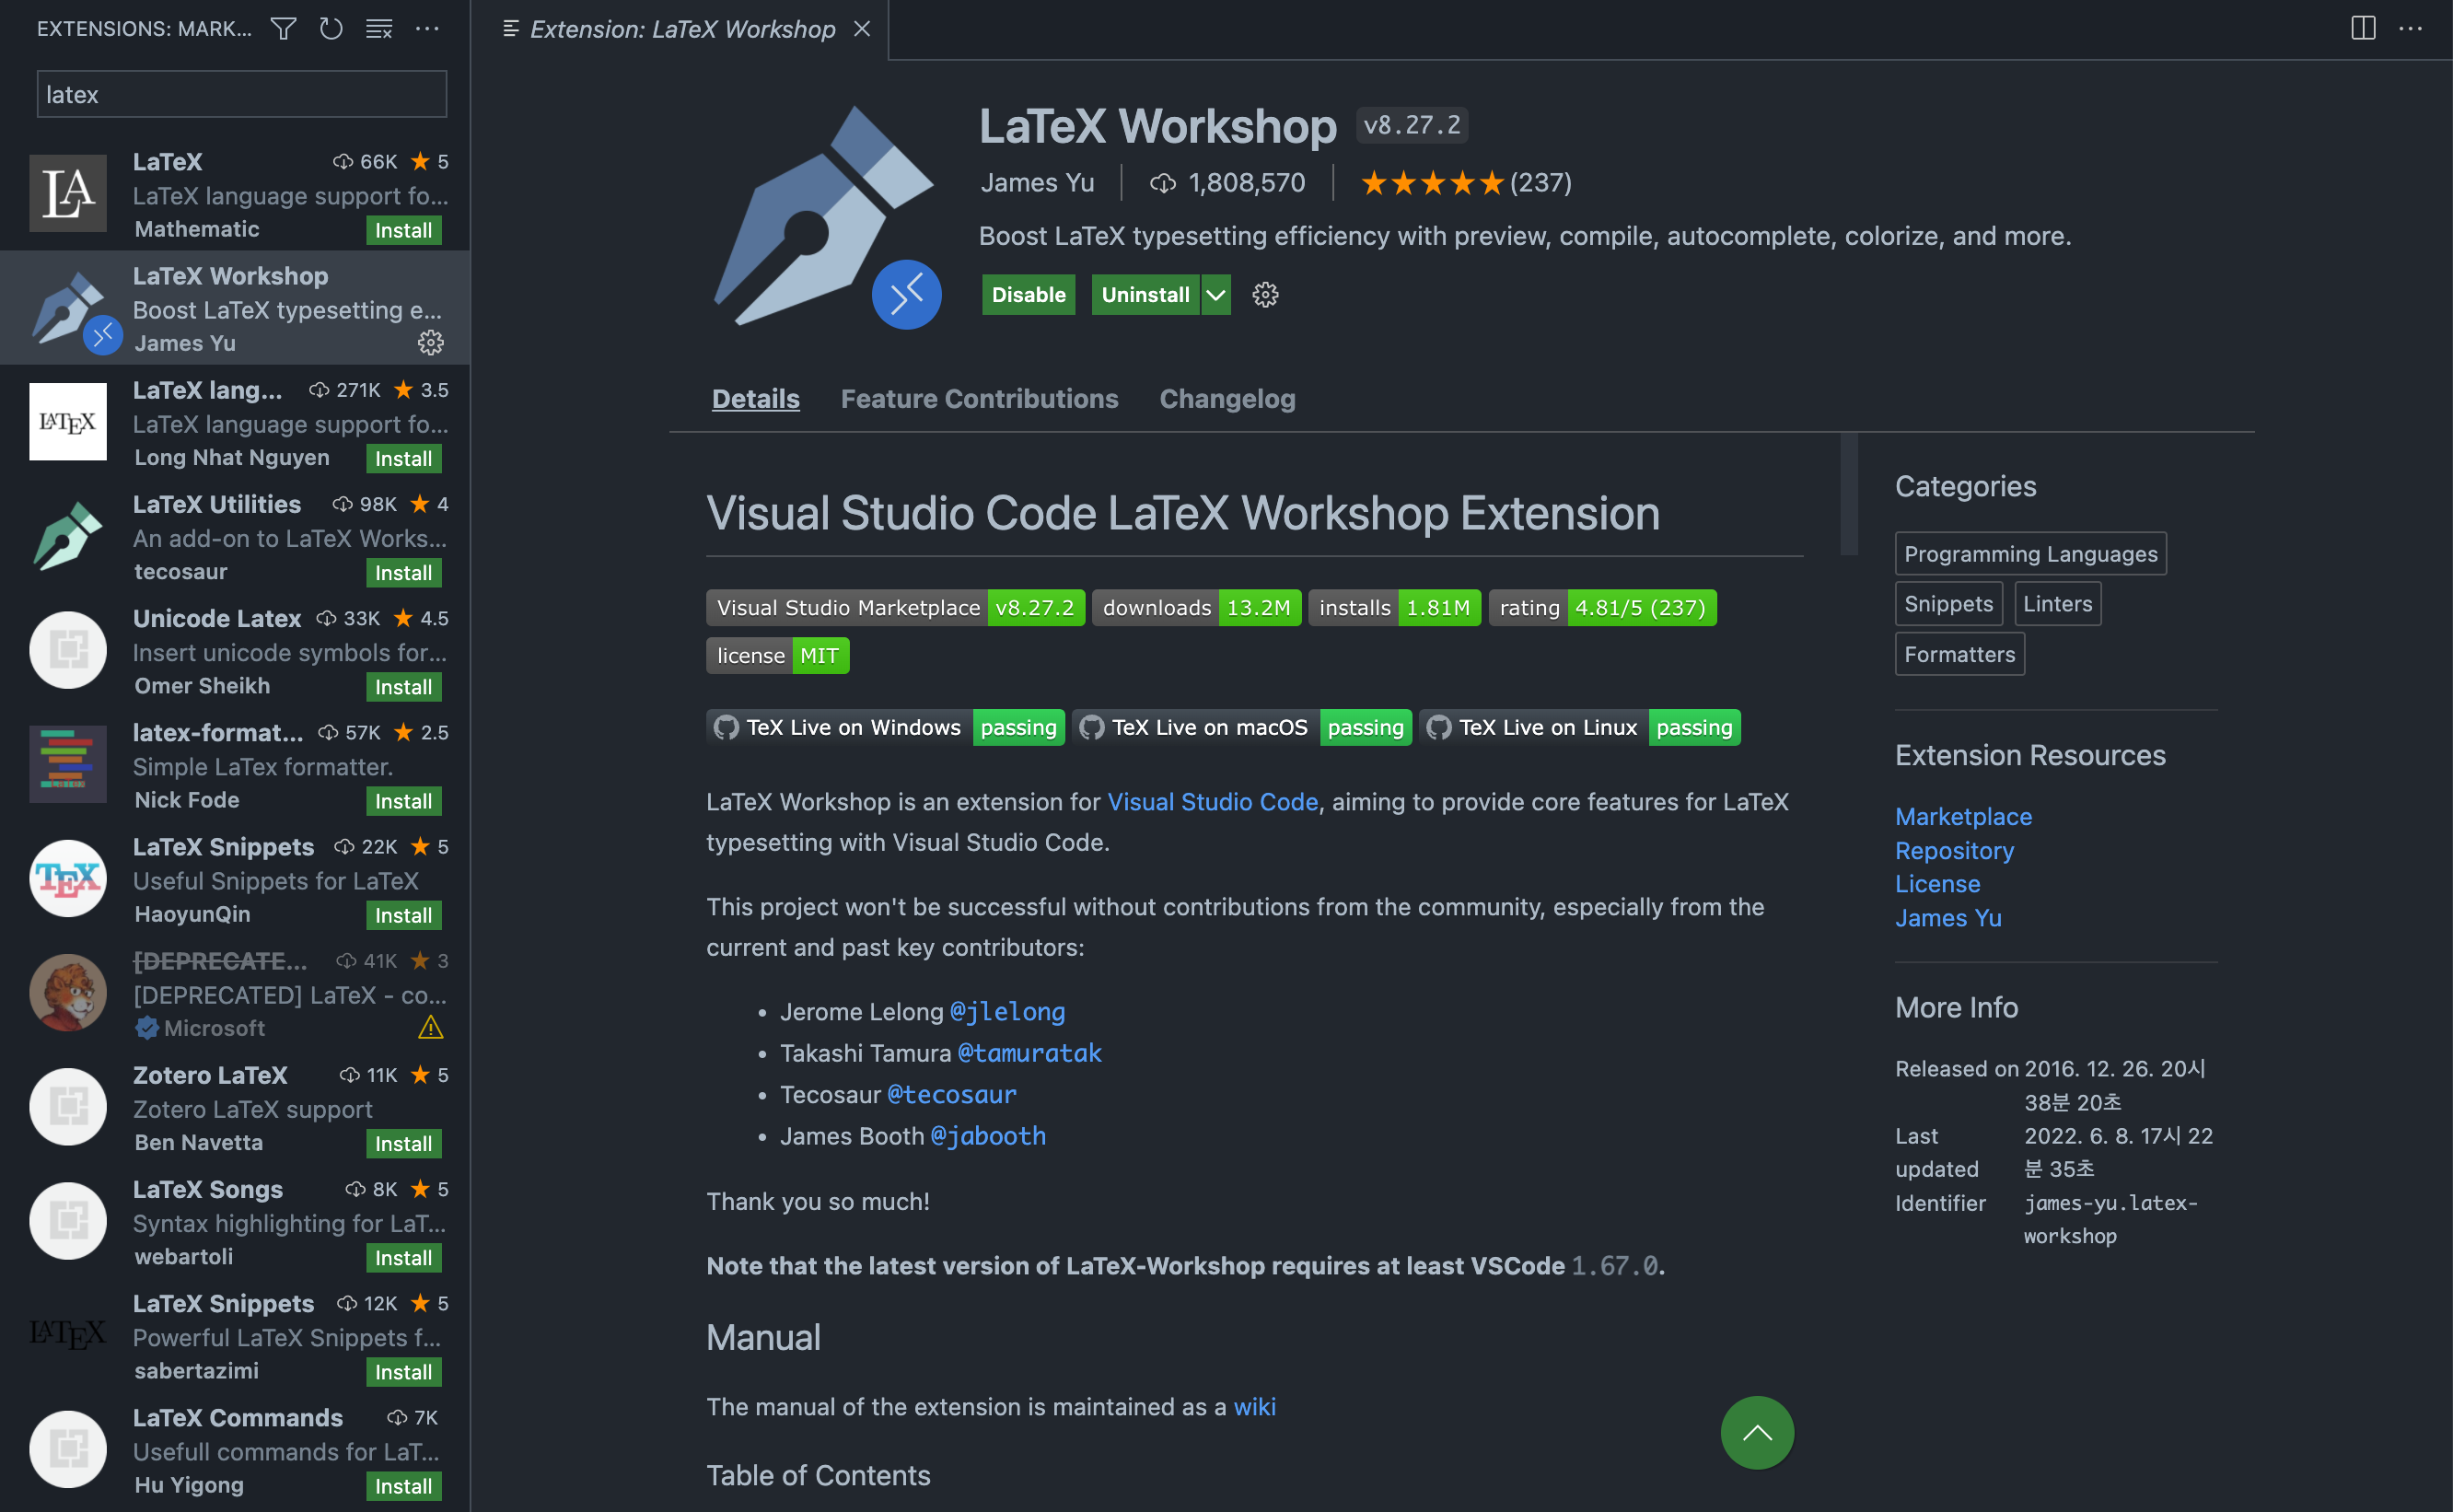The width and height of the screenshot is (2453, 1512).
Task: Click warning icon on deprecated LaTeX extension
Action: coord(431,1028)
